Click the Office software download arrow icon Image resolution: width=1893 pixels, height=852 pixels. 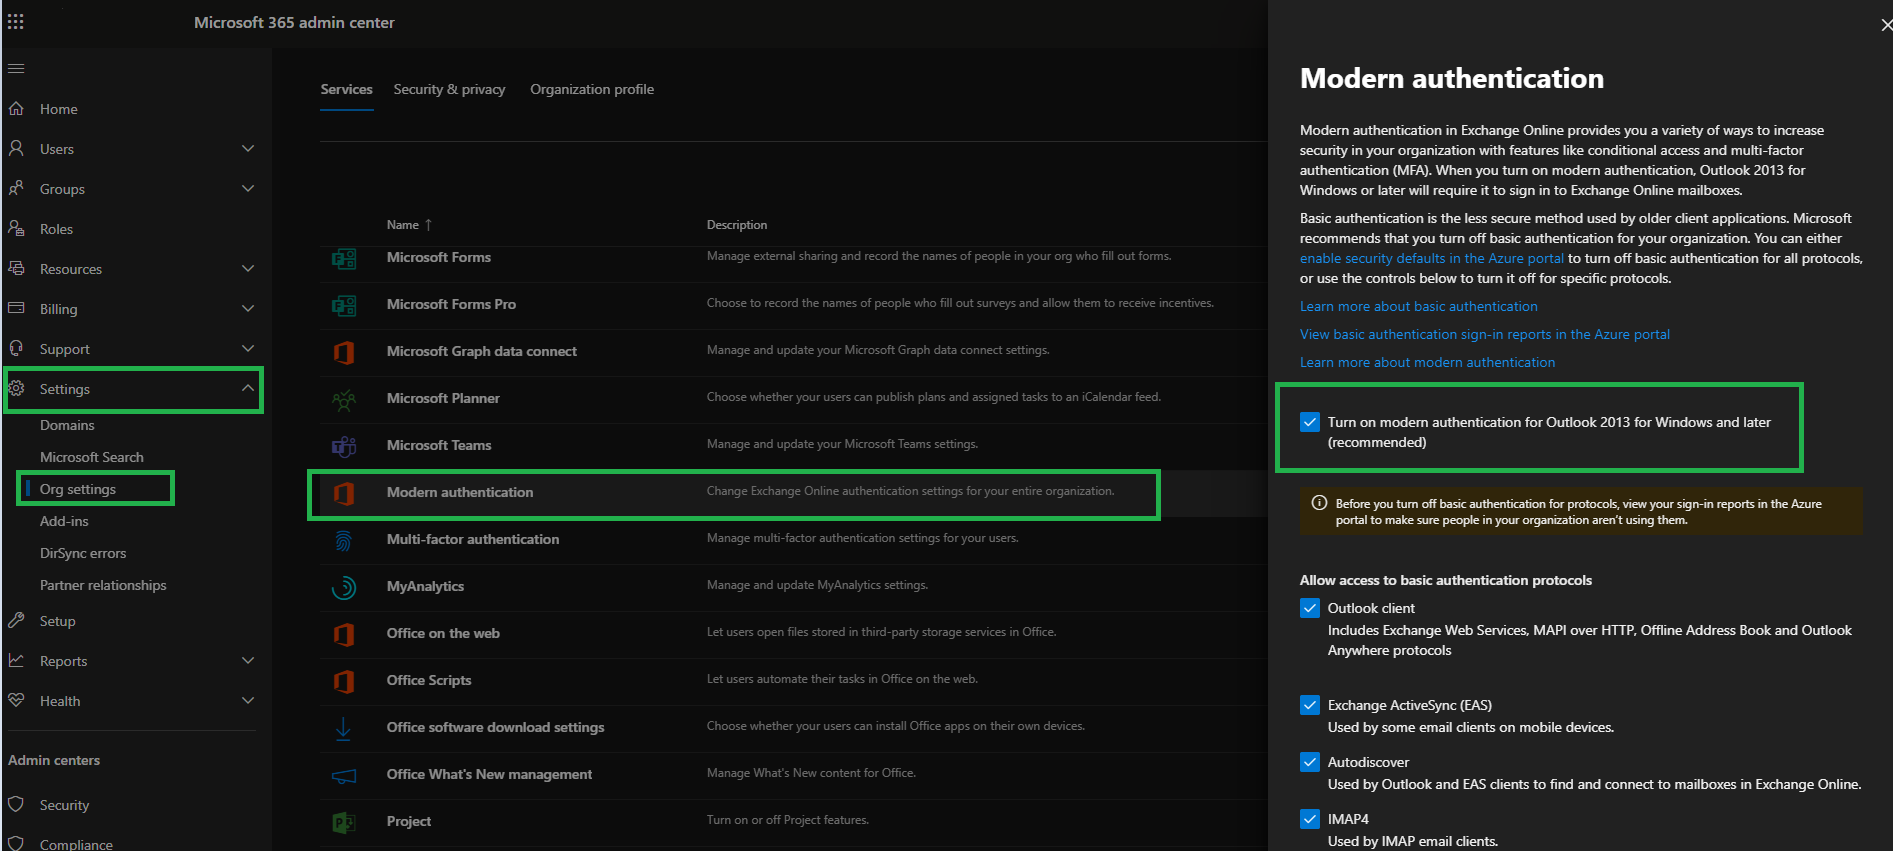pyautogui.click(x=344, y=728)
